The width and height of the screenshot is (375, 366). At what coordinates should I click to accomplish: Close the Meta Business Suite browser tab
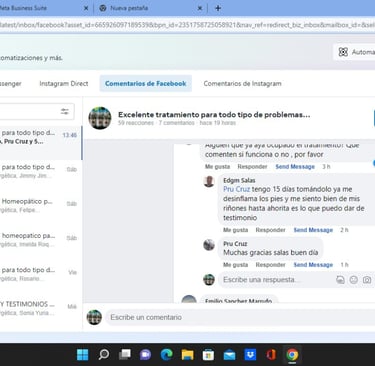tap(86, 8)
